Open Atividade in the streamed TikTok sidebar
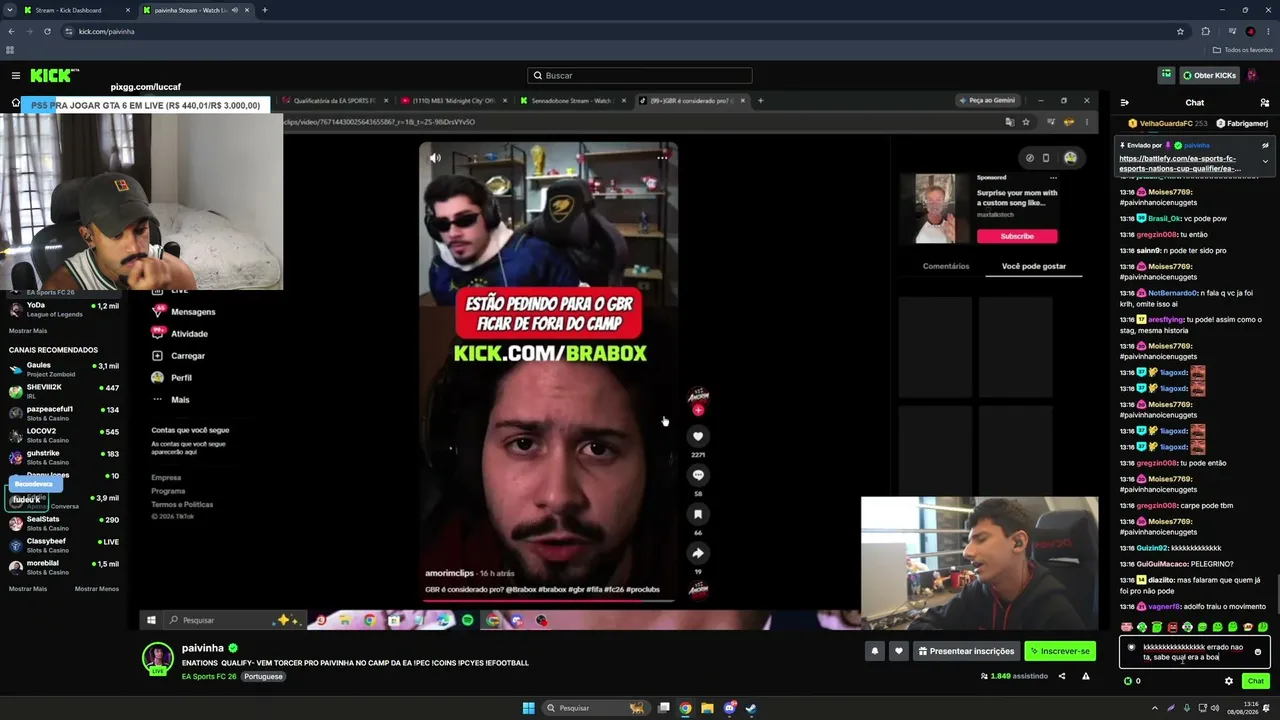Image resolution: width=1280 pixels, height=720 pixels. [179, 334]
